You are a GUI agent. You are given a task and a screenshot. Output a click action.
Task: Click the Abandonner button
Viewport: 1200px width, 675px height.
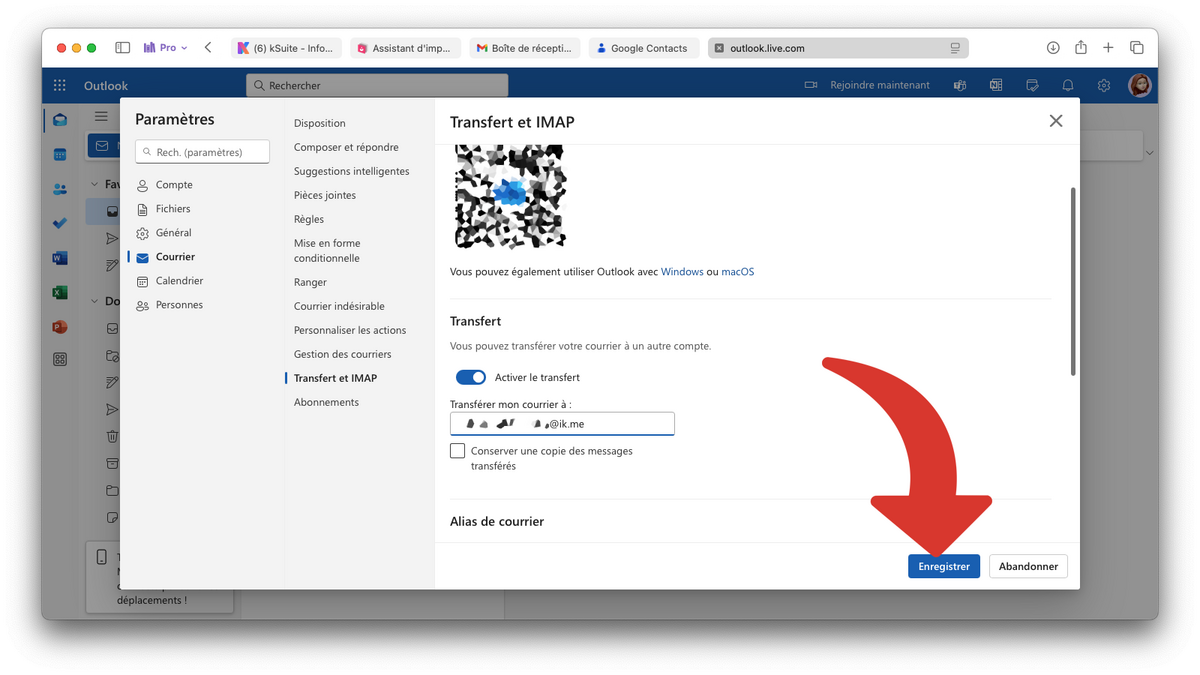[x=1028, y=566]
